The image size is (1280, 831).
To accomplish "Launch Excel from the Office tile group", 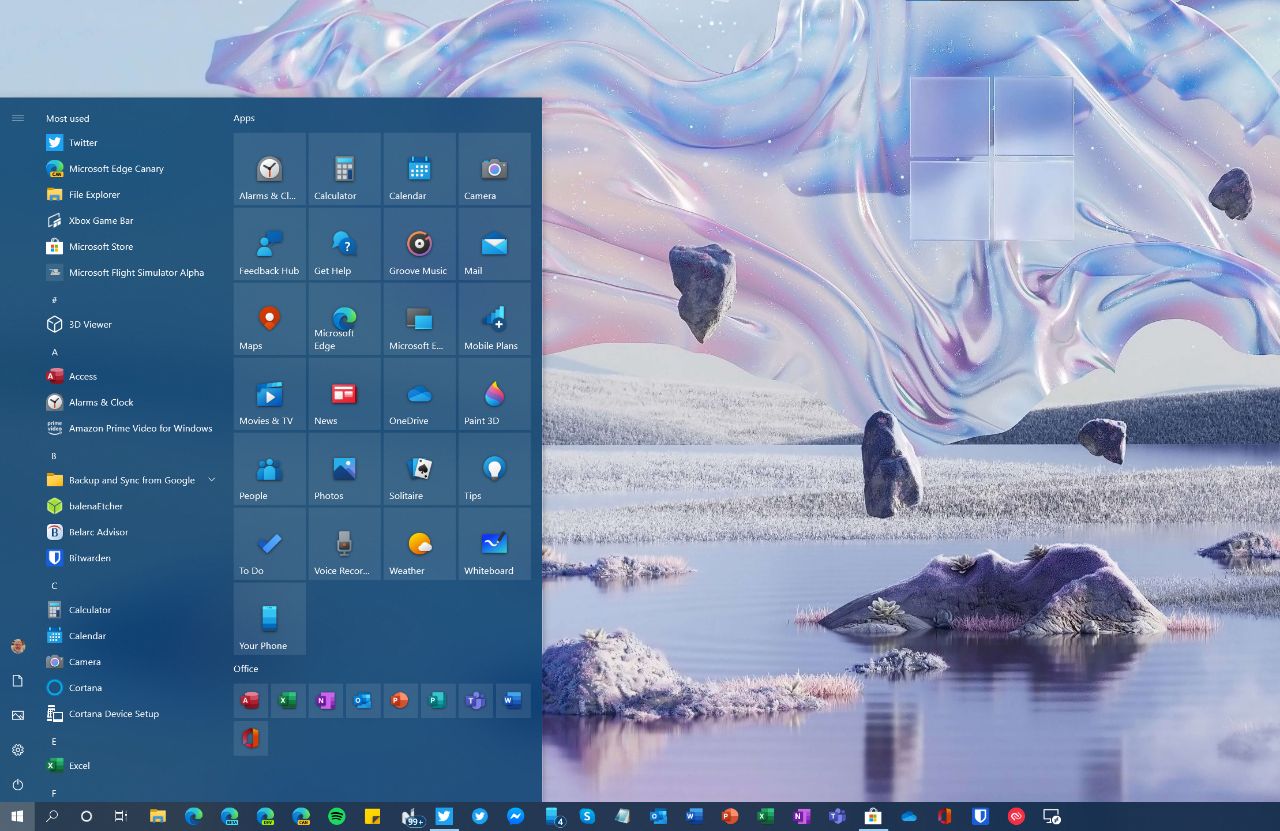I will tap(288, 701).
